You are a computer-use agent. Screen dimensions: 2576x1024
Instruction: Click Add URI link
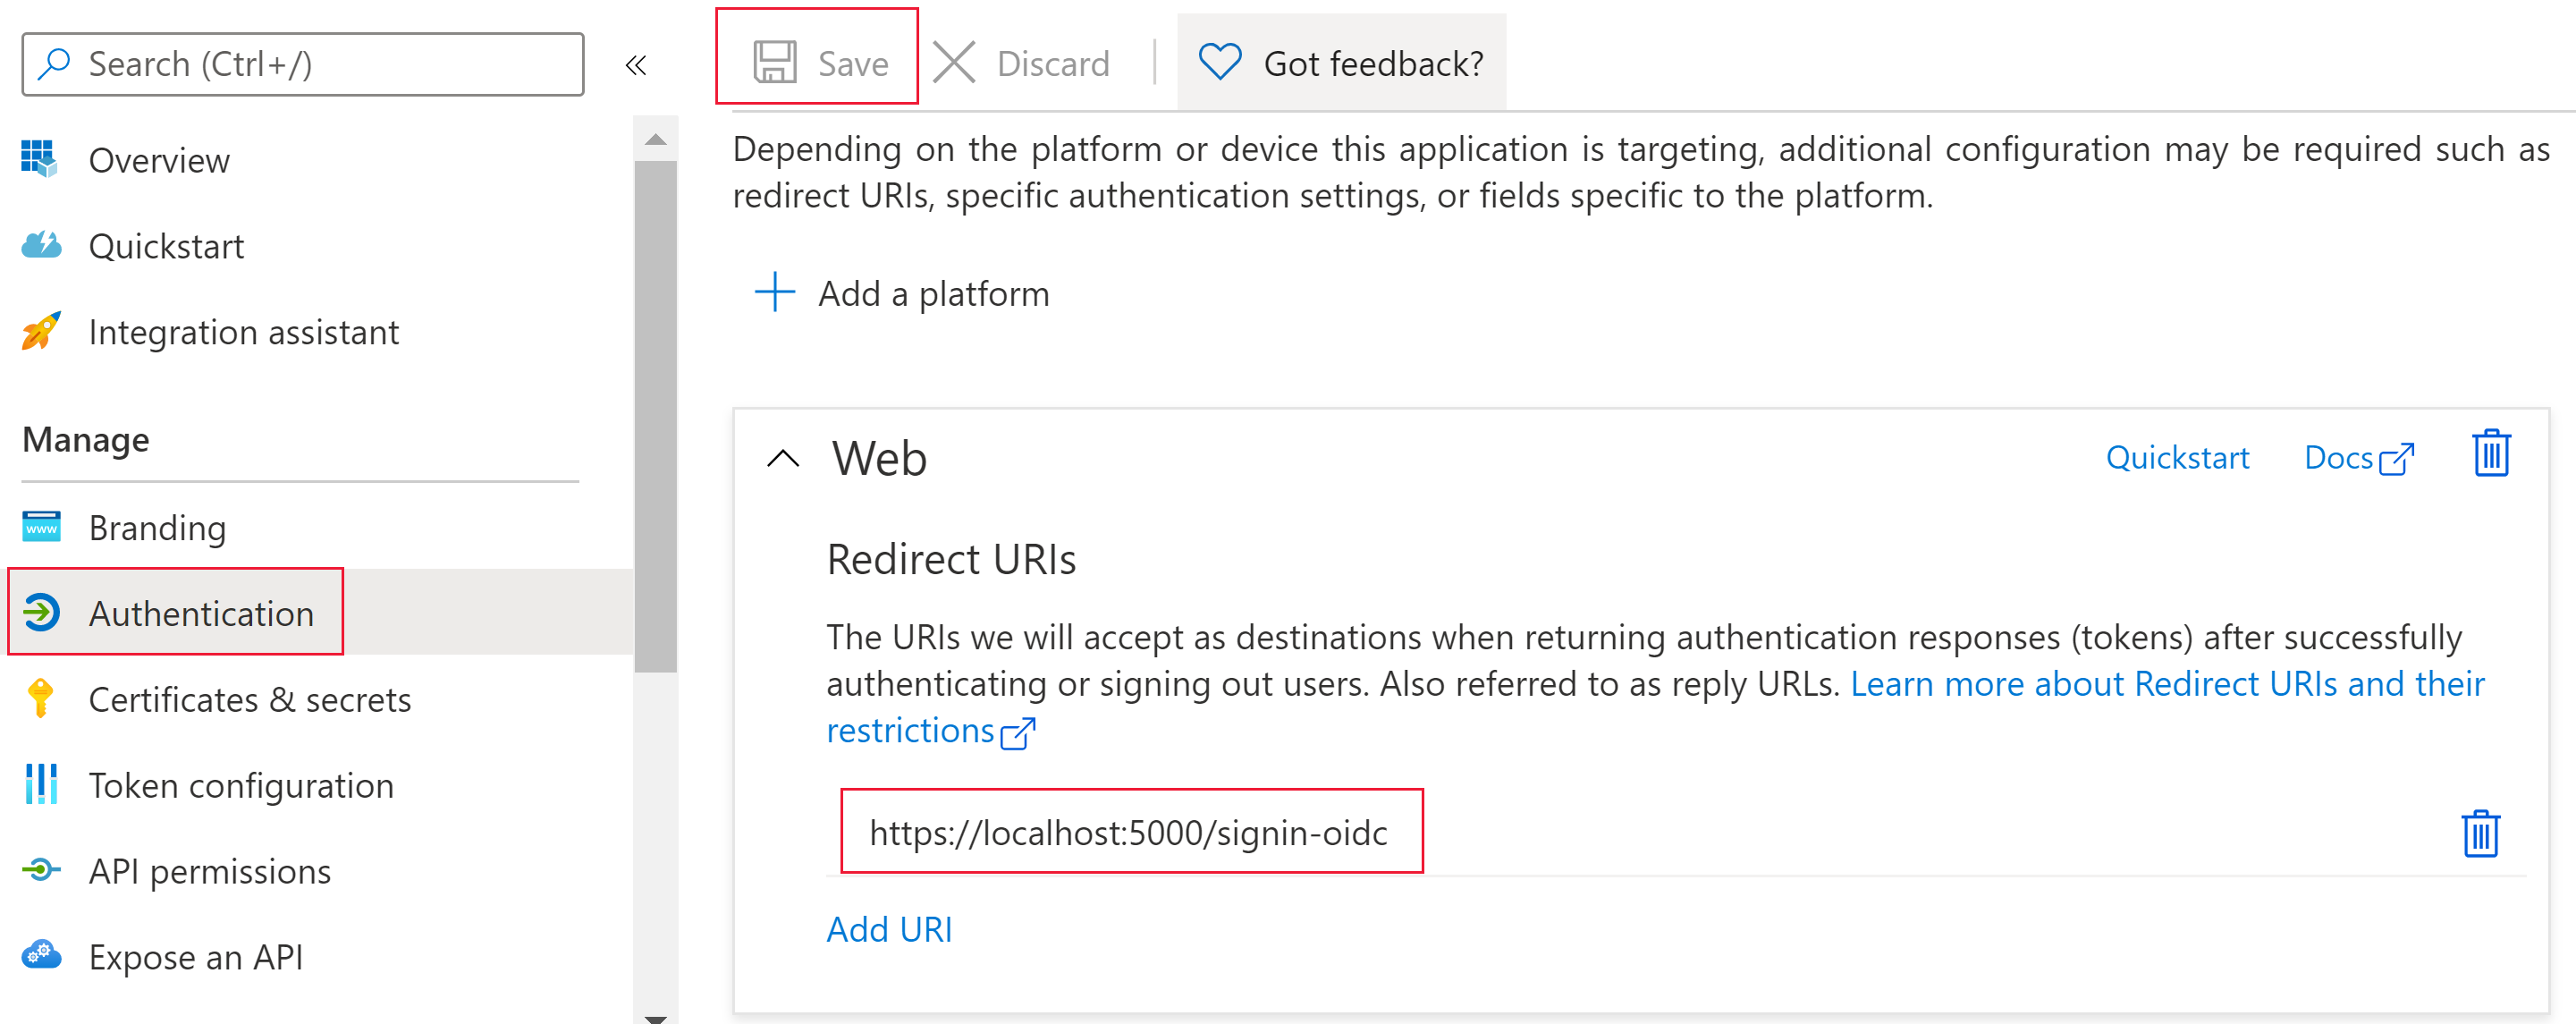point(891,928)
